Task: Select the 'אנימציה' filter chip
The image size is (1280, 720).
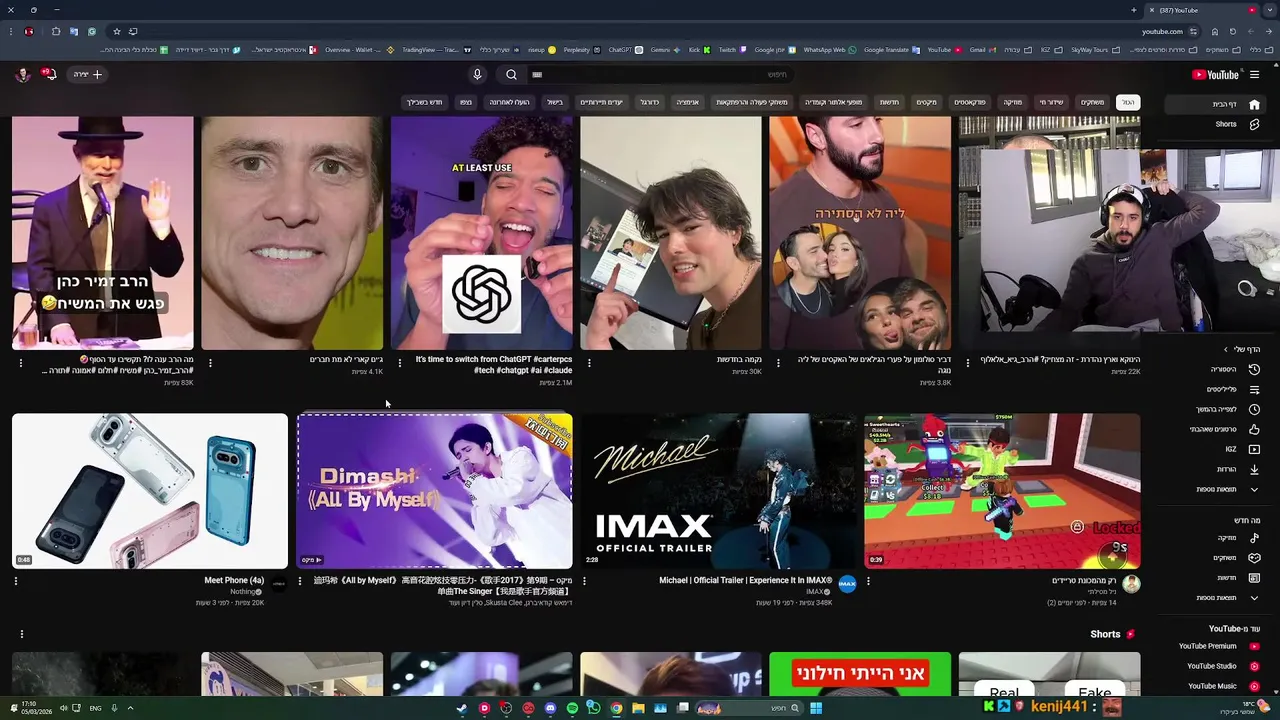Action: pos(687,102)
